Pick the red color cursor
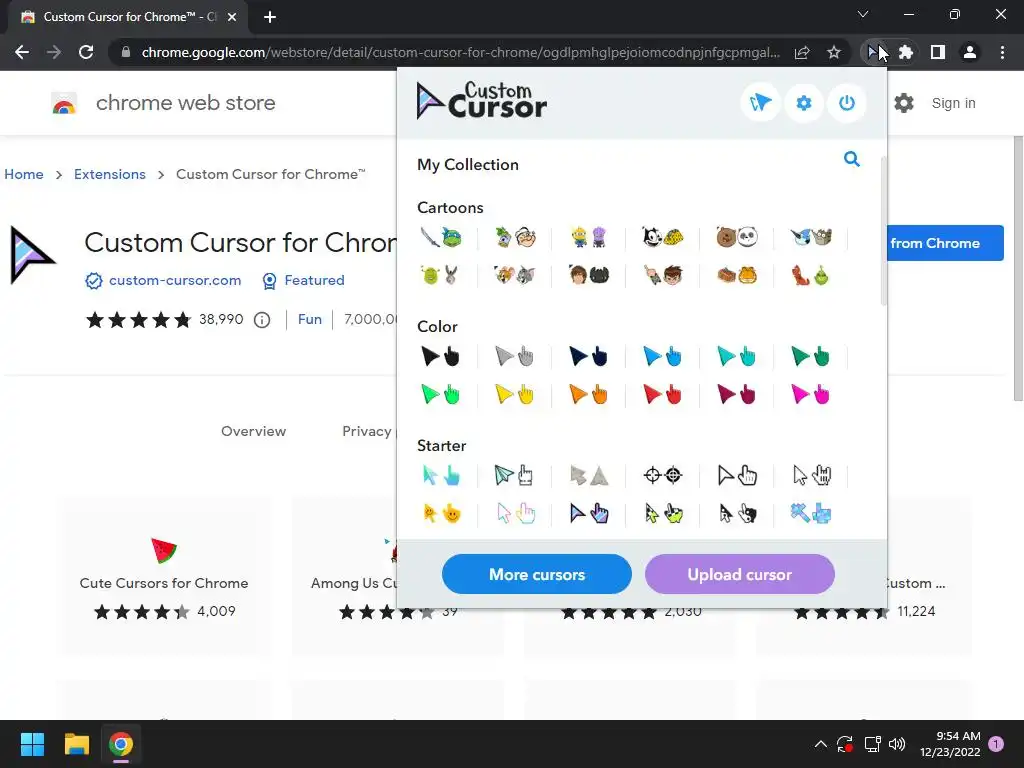 point(663,394)
